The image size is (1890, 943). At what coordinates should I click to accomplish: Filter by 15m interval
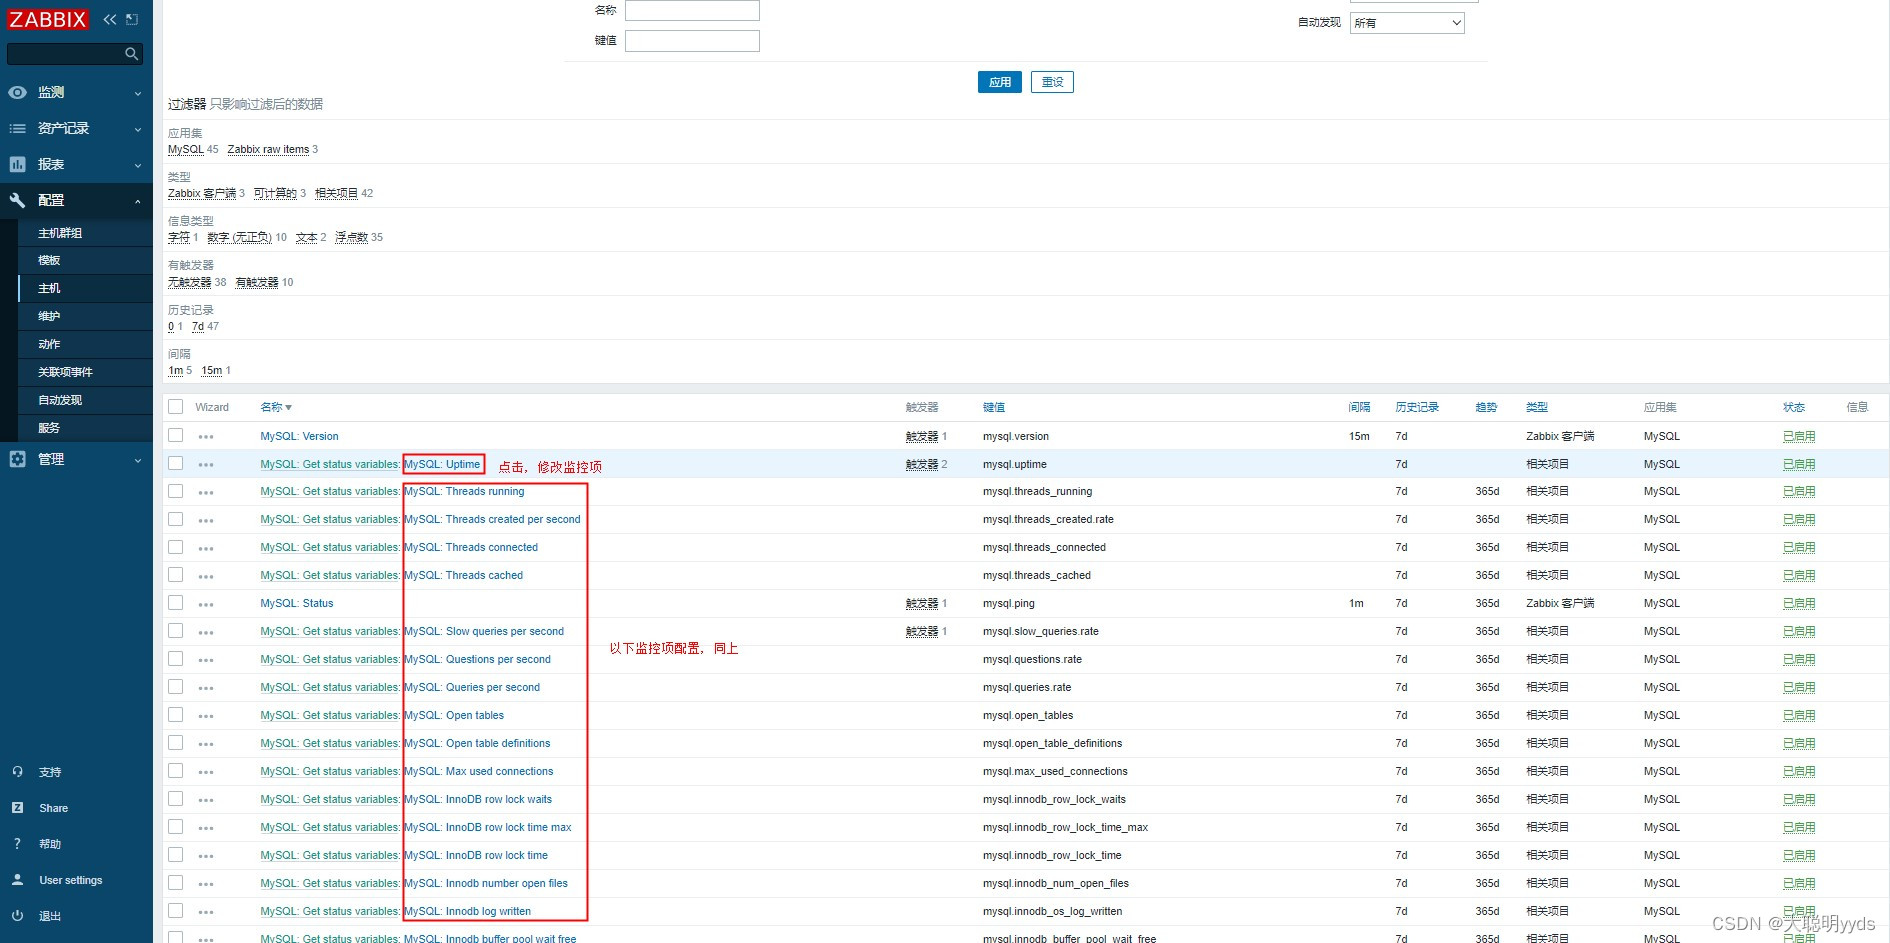pyautogui.click(x=212, y=370)
